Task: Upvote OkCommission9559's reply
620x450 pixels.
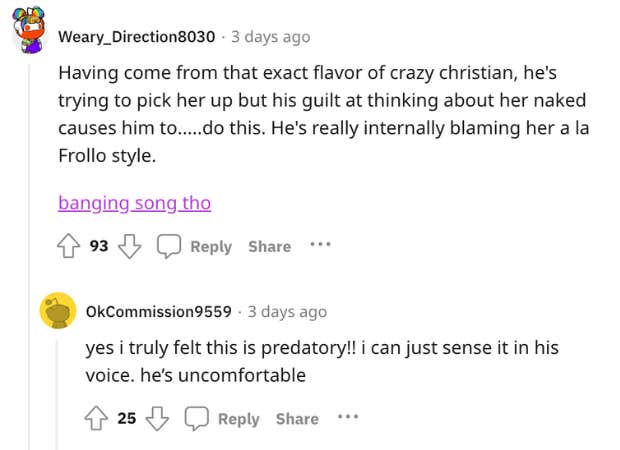Action: (97, 418)
